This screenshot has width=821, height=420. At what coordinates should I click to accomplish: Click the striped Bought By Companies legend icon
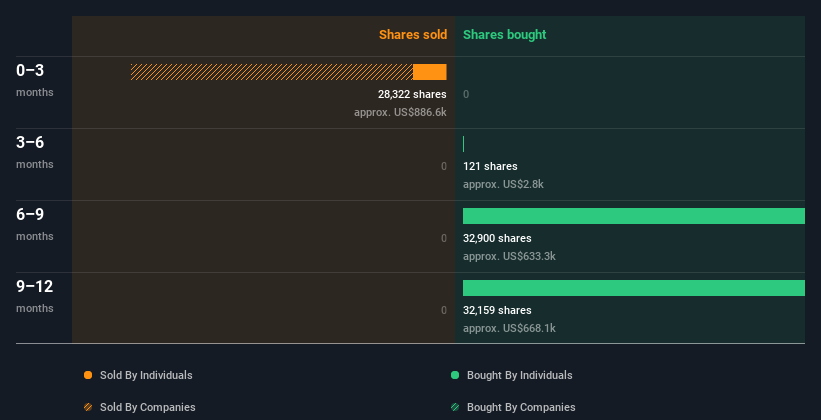(x=454, y=407)
